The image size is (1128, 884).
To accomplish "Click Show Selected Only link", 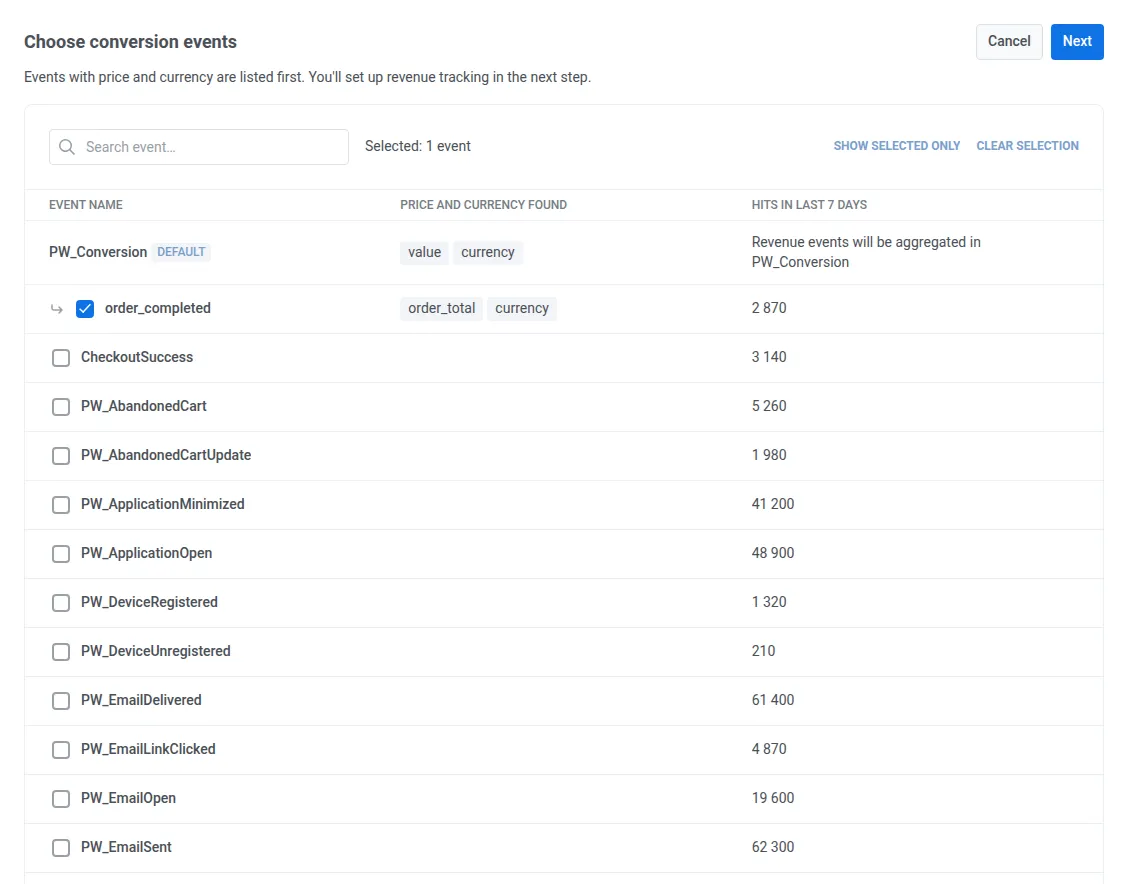I will [x=896, y=146].
